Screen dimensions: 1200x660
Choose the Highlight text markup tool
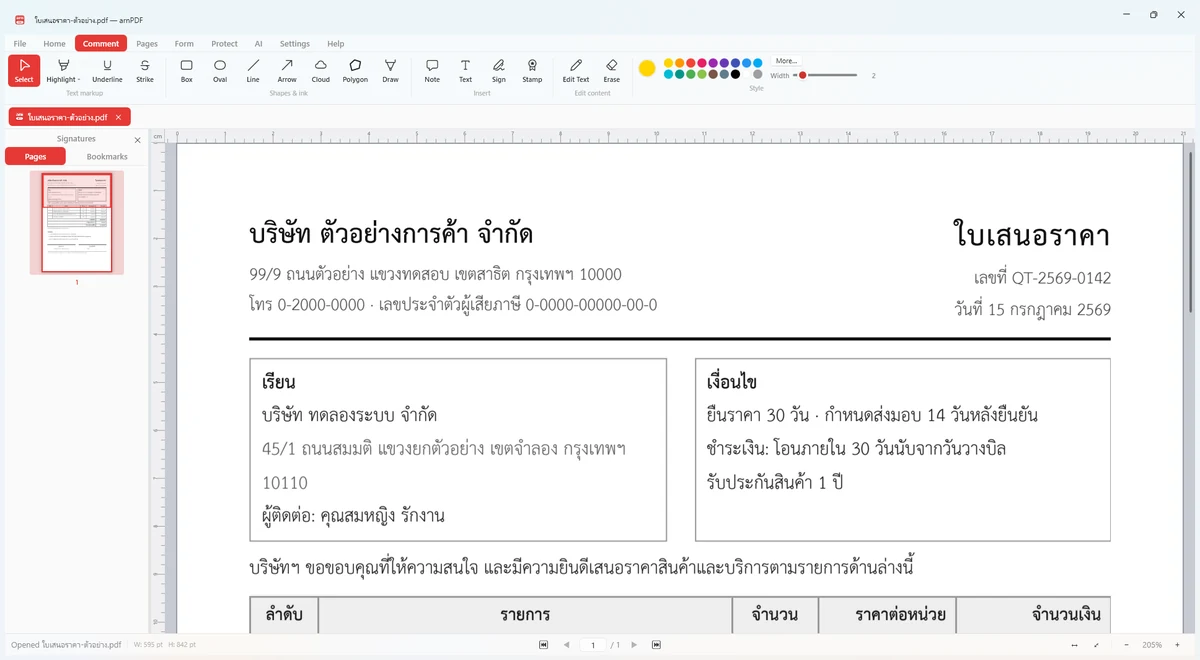click(61, 70)
